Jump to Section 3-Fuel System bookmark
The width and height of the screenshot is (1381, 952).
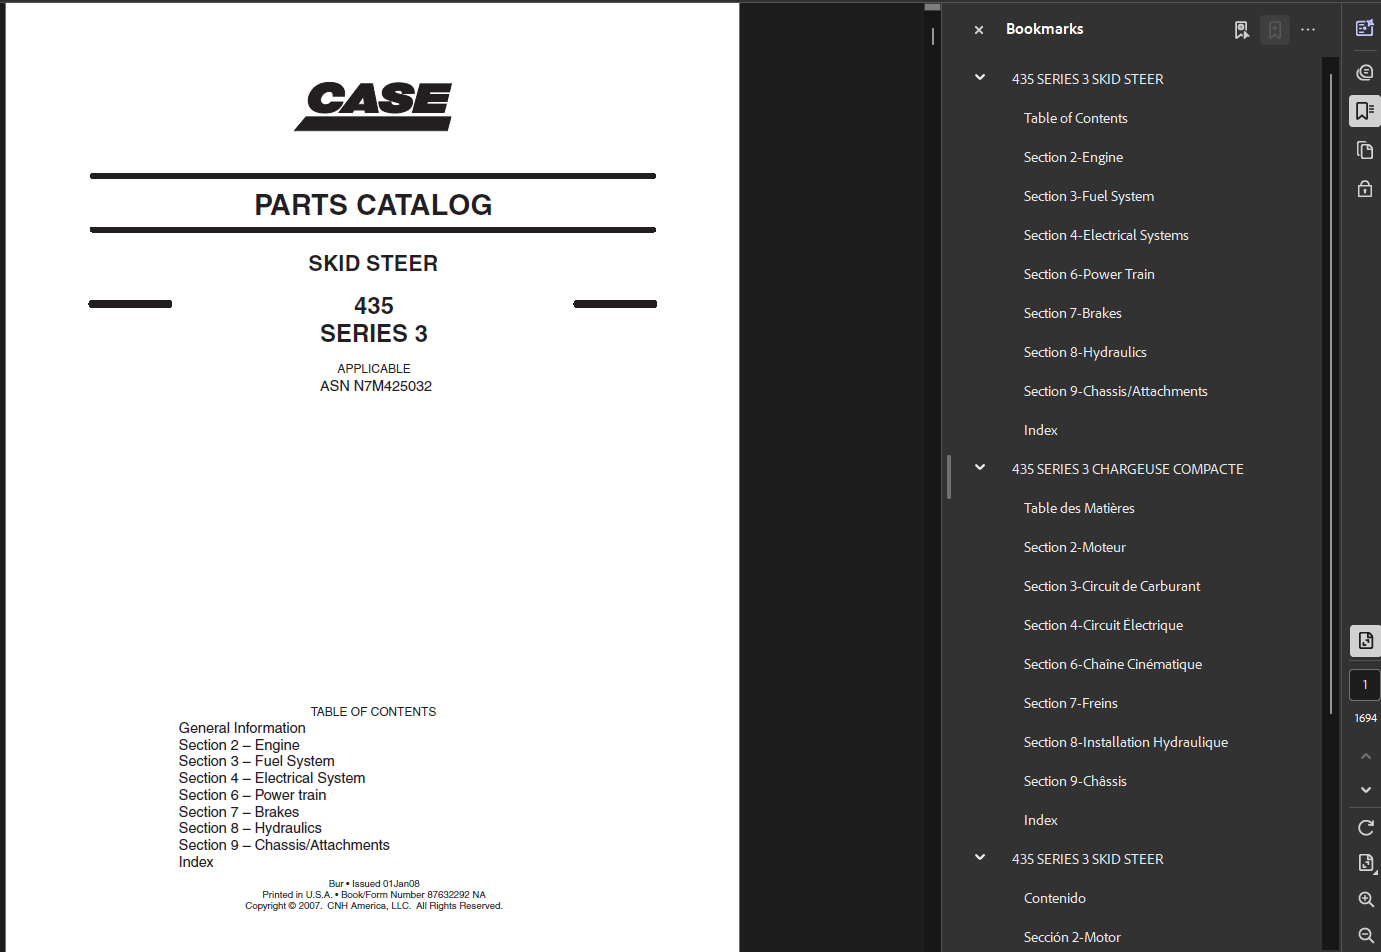pyautogui.click(x=1088, y=196)
